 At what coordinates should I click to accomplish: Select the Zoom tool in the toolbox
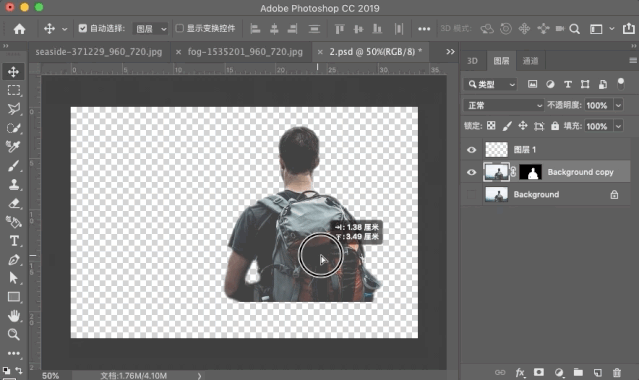[x=13, y=334]
